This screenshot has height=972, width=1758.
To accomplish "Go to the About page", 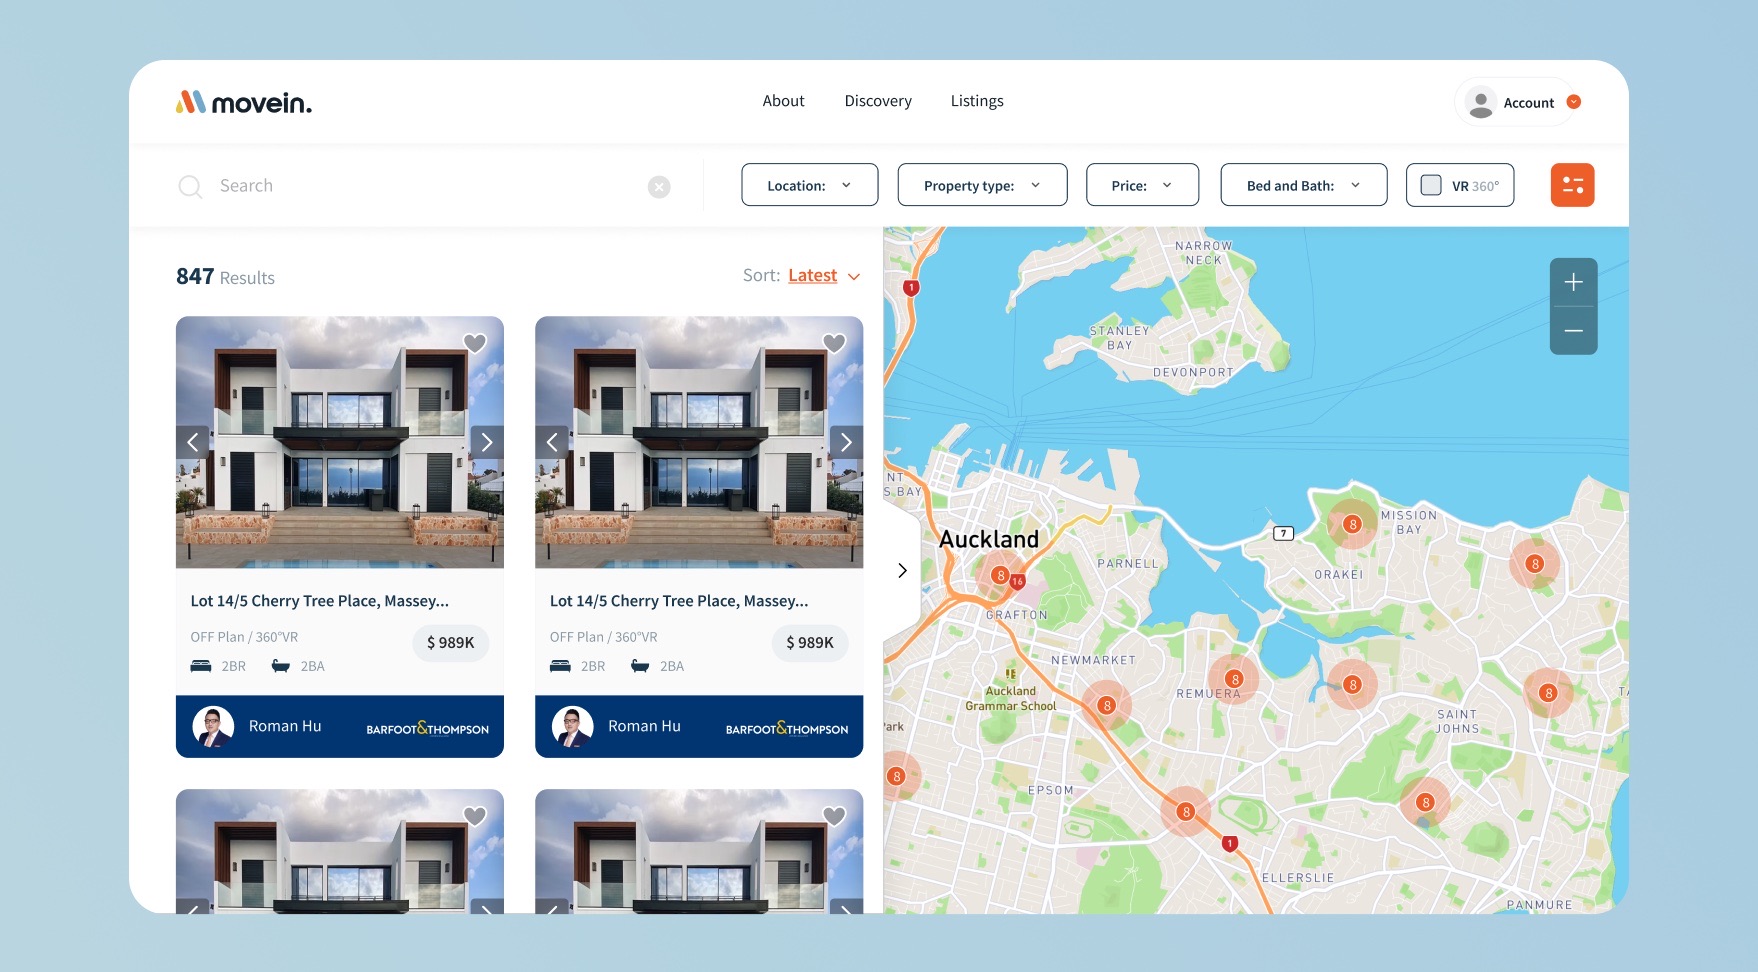I will [783, 101].
